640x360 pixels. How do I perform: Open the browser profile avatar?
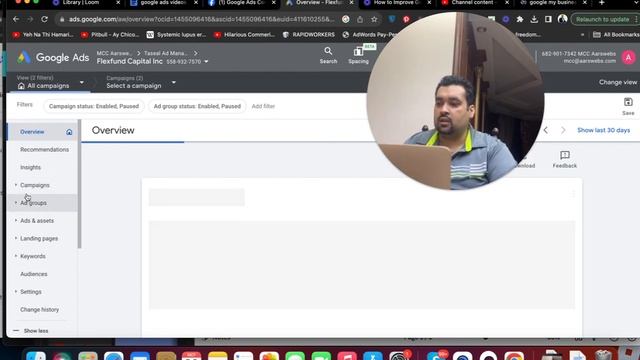point(562,19)
